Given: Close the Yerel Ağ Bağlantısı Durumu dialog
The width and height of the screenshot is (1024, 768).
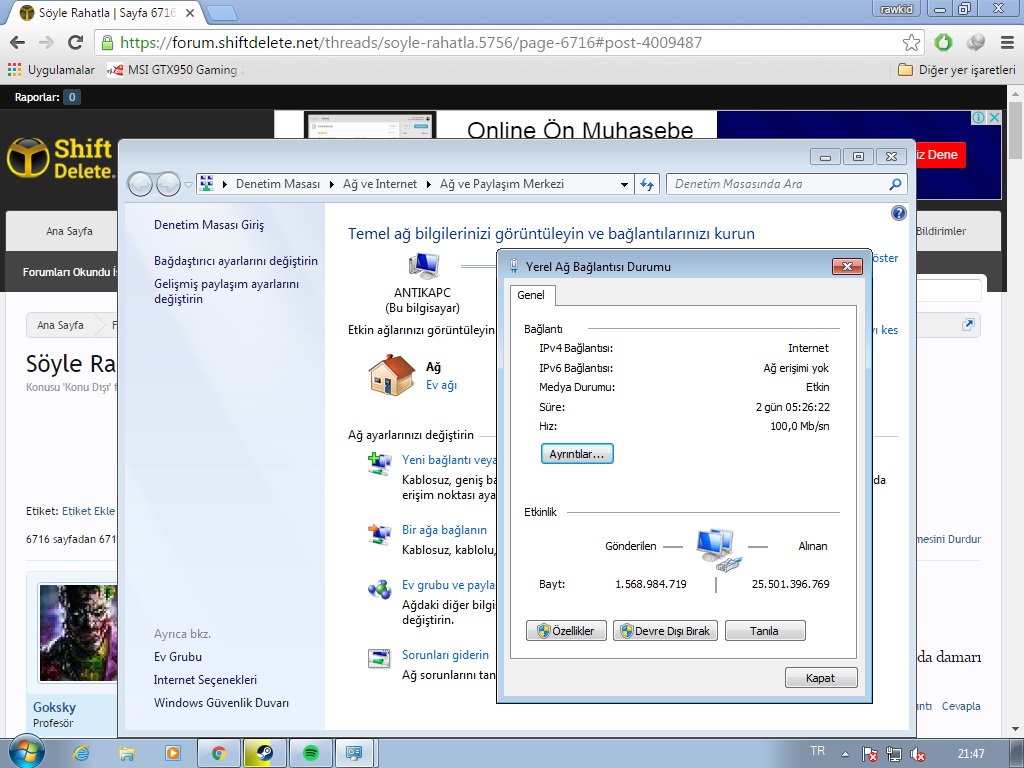Looking at the screenshot, I should [x=847, y=266].
